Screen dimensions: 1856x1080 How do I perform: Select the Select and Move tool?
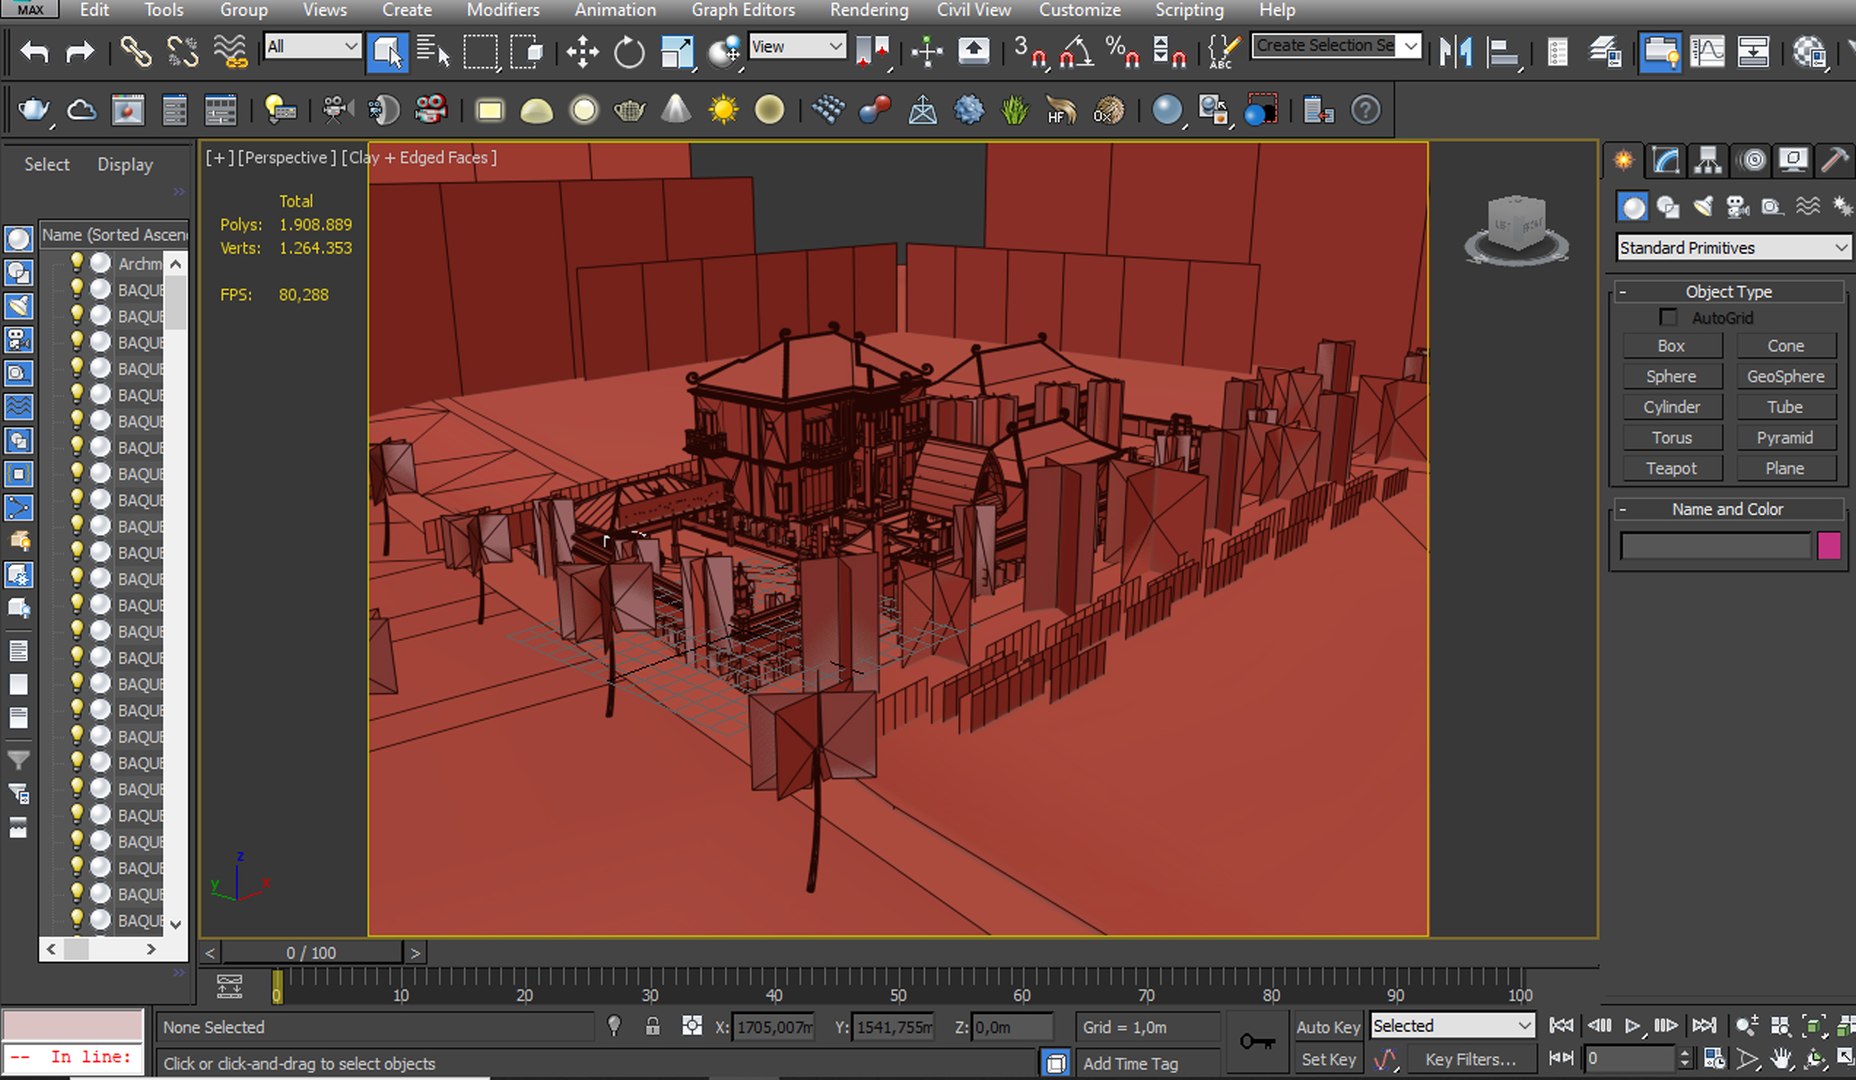tap(582, 51)
